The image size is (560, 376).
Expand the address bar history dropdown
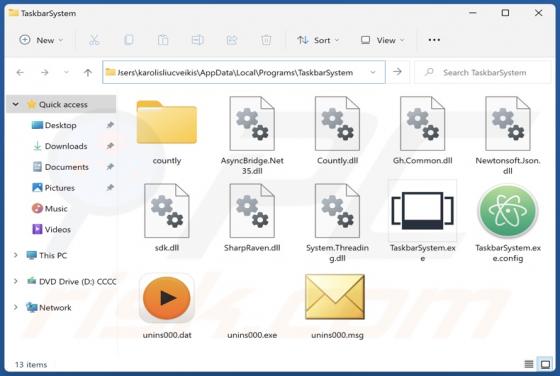pyautogui.click(x=373, y=72)
